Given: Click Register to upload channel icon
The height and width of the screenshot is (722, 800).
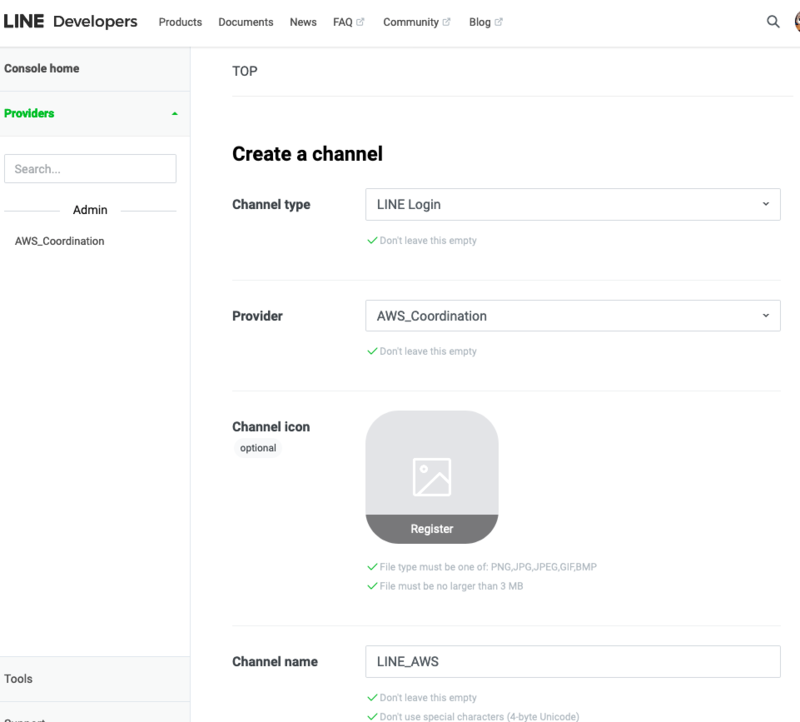Looking at the screenshot, I should point(432,529).
